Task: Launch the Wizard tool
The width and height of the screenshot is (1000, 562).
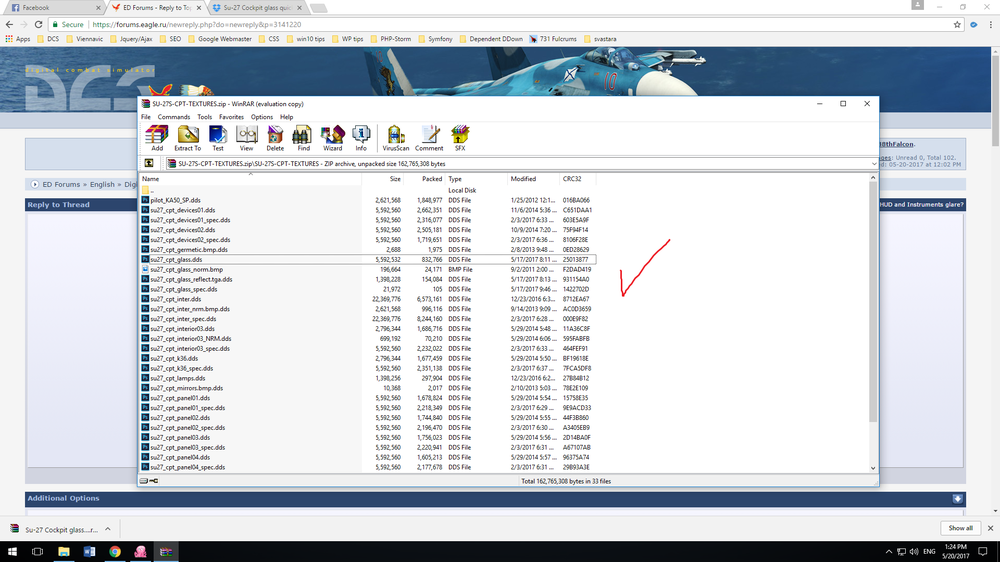Action: pyautogui.click(x=332, y=138)
